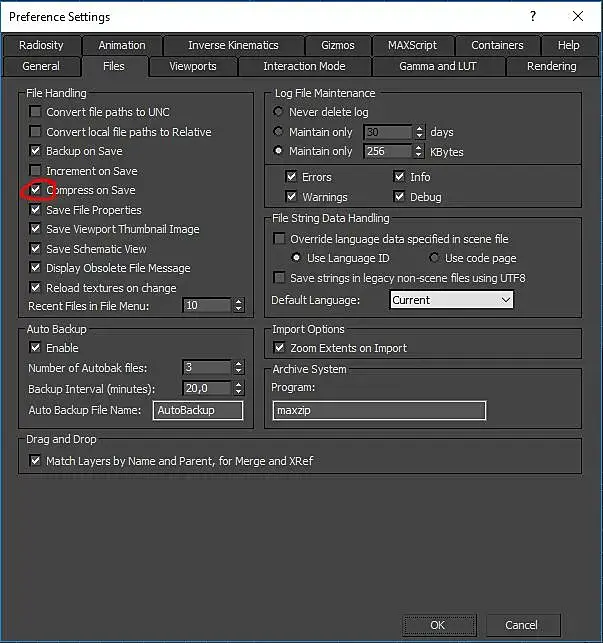Uncheck Compress on Save

(36, 190)
